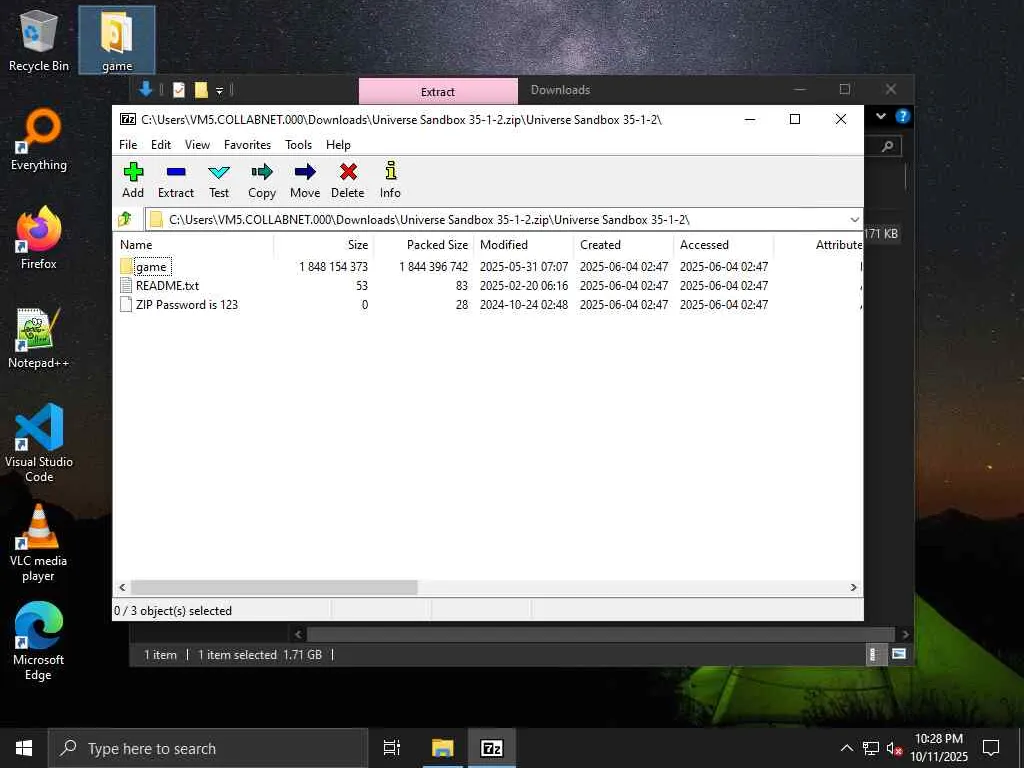Choose the Move toolbar icon
The image size is (1024, 768).
(x=305, y=180)
